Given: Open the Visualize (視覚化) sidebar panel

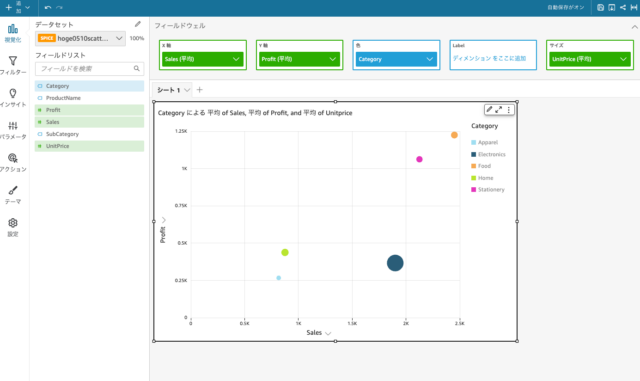Looking at the screenshot, I should tap(13, 33).
